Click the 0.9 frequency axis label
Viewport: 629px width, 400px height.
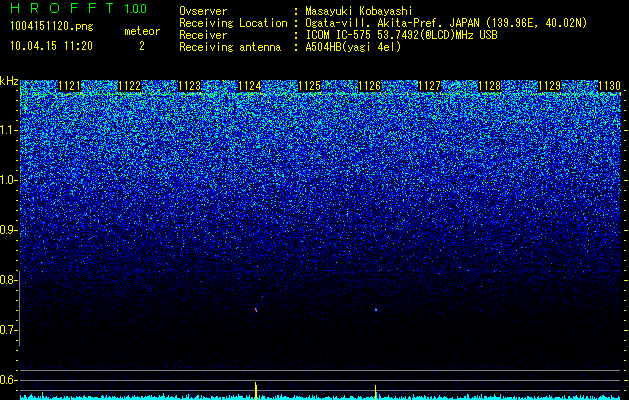(x=8, y=230)
